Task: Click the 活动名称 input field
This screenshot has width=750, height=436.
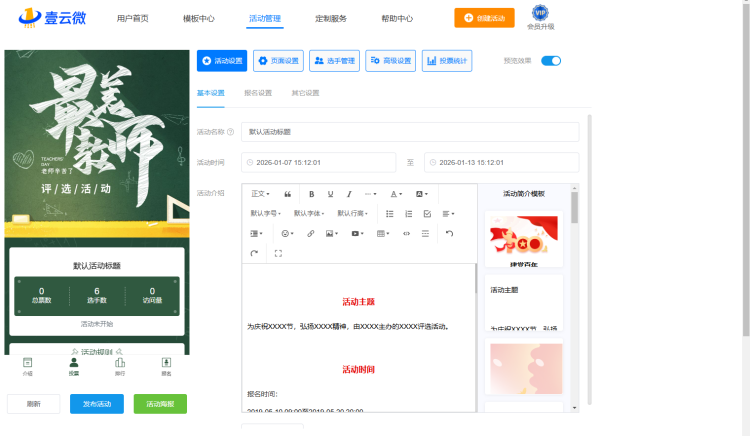Action: click(x=410, y=131)
